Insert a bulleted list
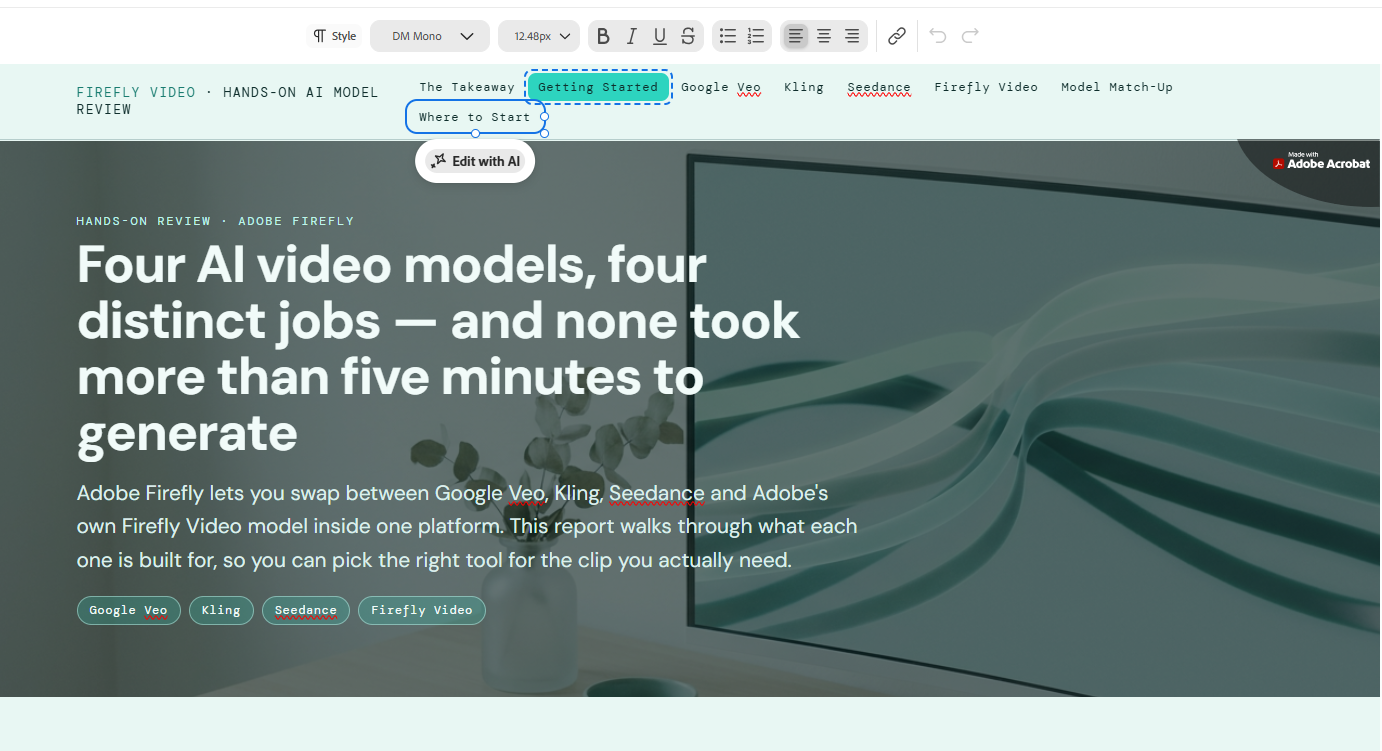 pos(728,36)
